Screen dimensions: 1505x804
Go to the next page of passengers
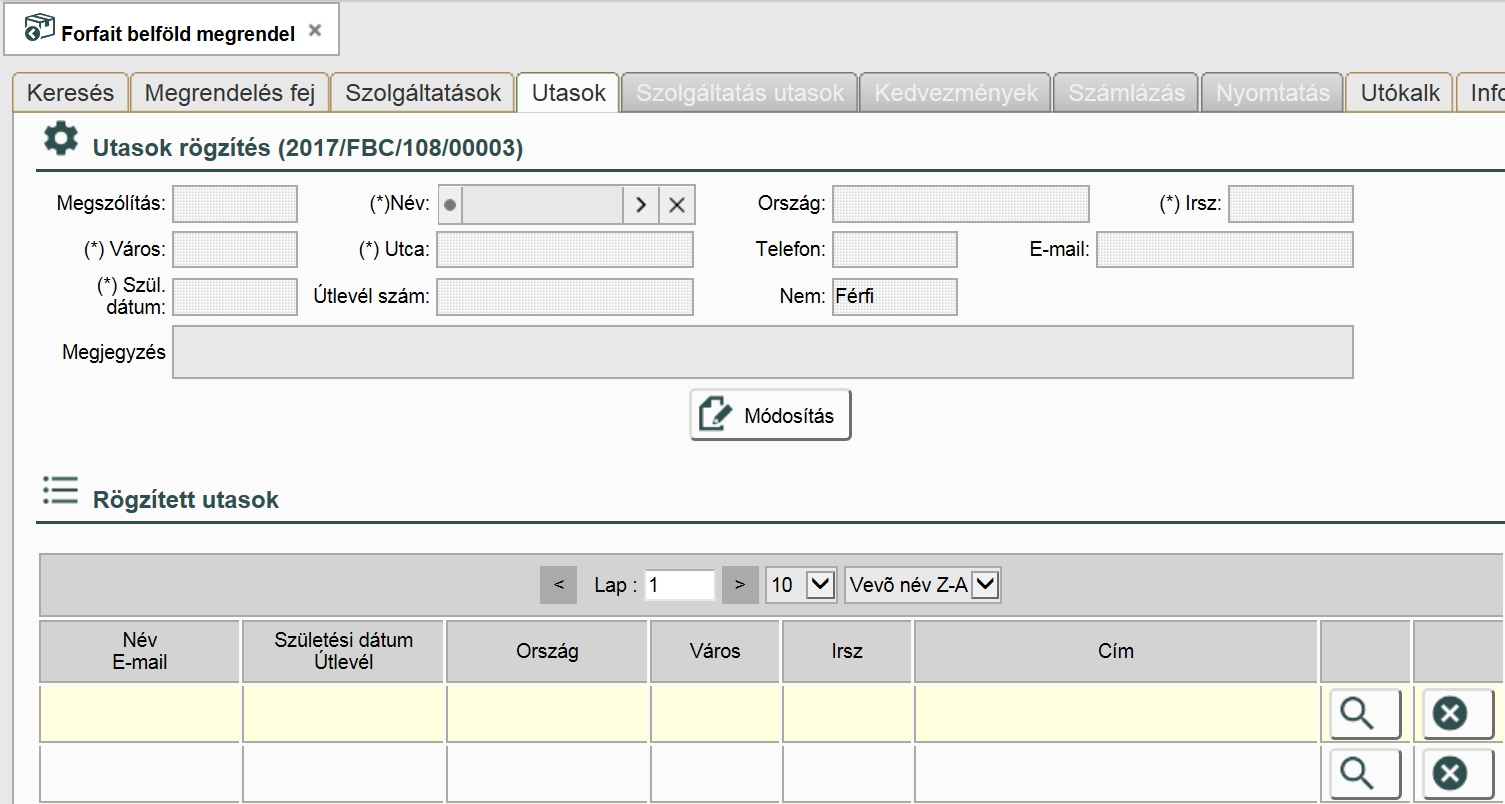pyautogui.click(x=740, y=585)
